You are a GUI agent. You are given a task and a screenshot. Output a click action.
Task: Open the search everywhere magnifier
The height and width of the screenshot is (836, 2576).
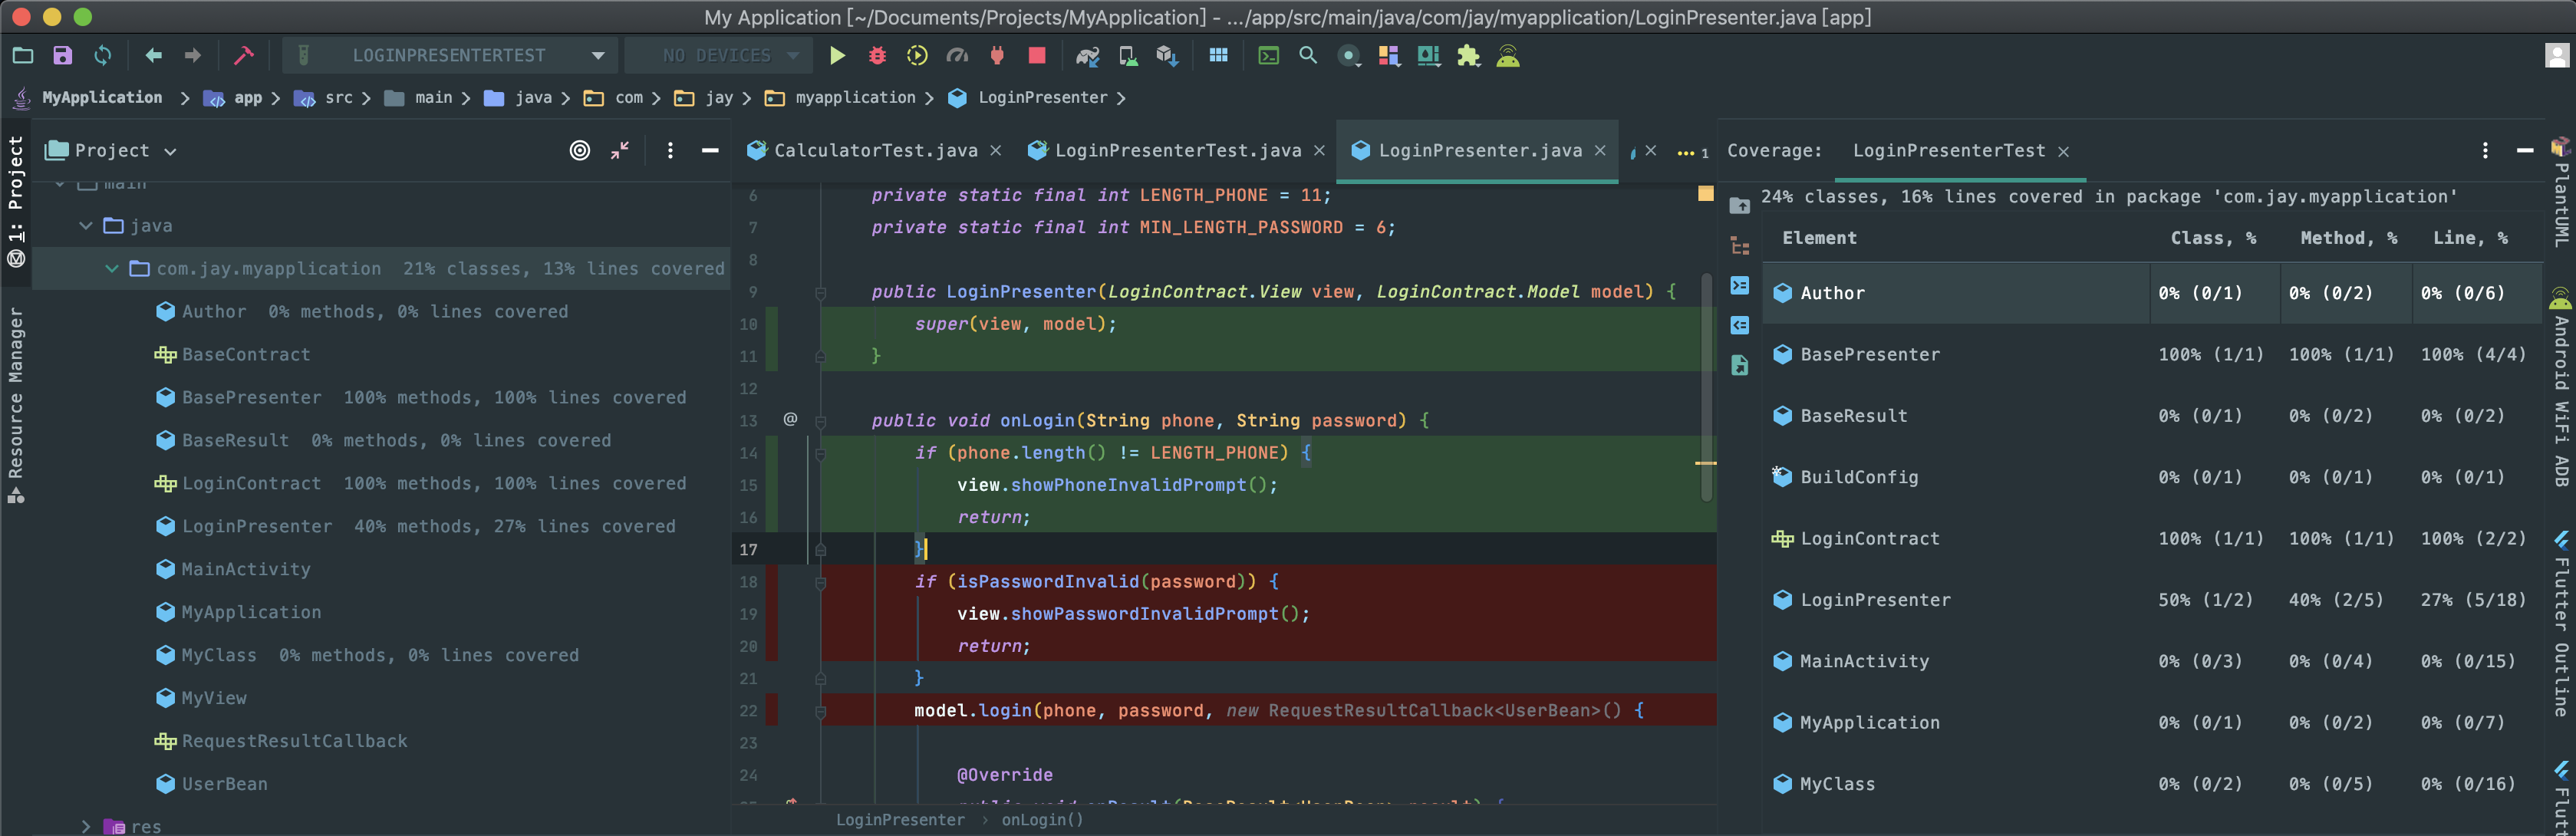click(1307, 56)
